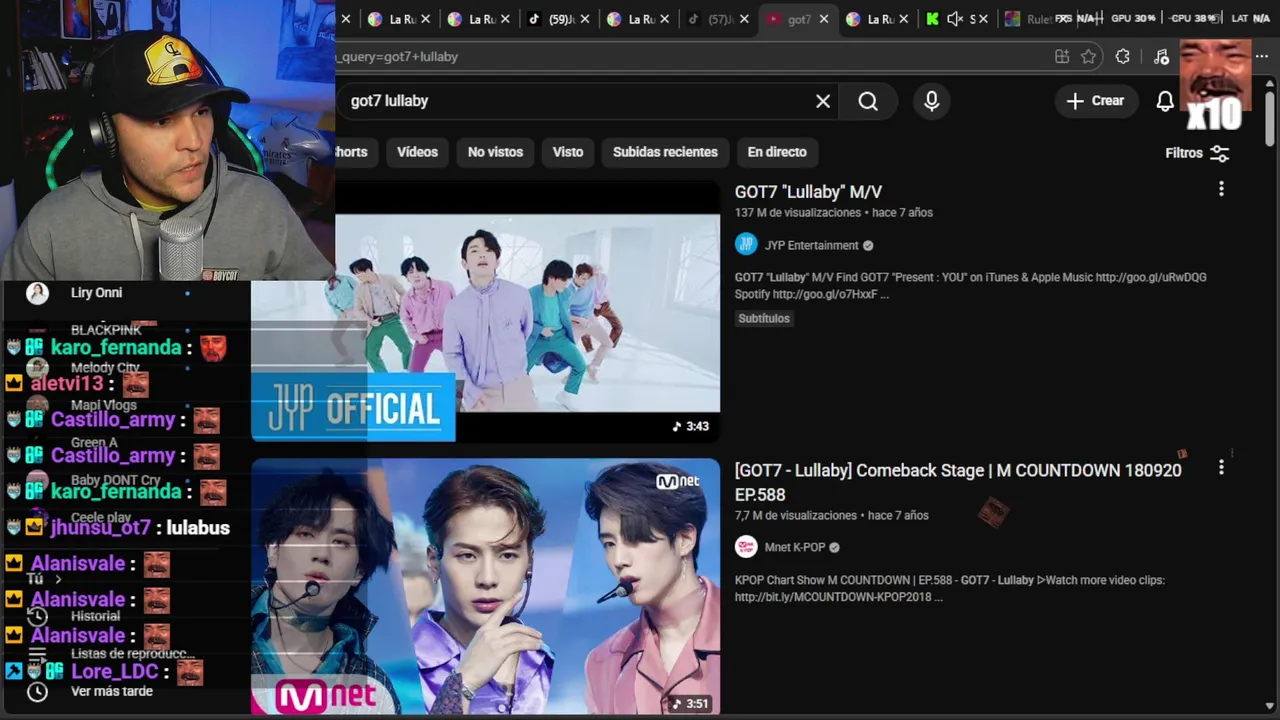Expand the 'Tú' sidebar section
1280x720 pixels.
pos(43,579)
